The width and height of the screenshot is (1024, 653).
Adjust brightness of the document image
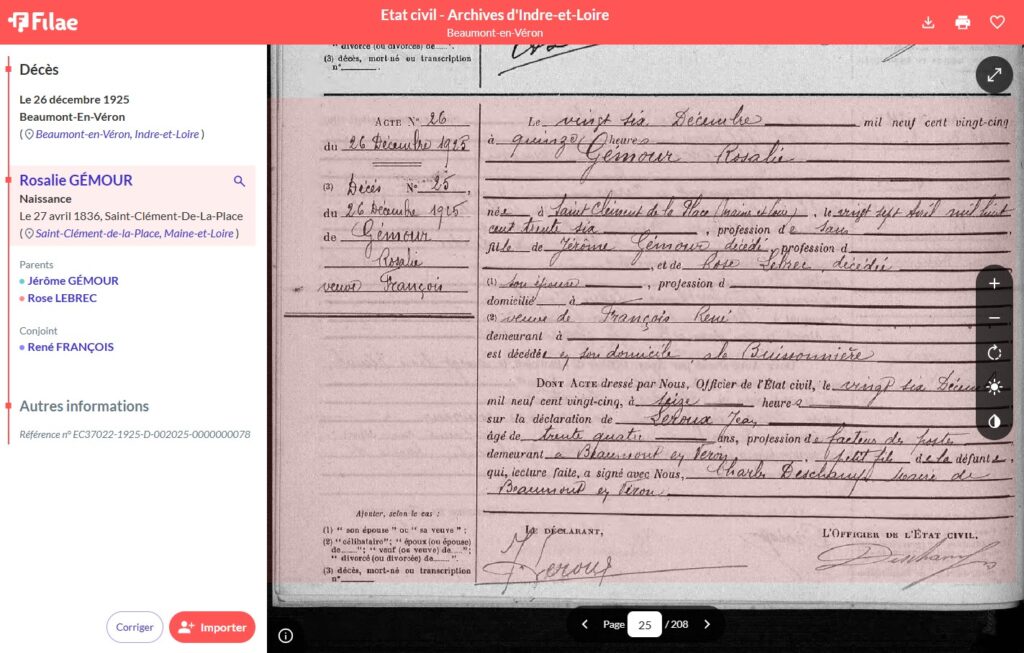click(994, 387)
